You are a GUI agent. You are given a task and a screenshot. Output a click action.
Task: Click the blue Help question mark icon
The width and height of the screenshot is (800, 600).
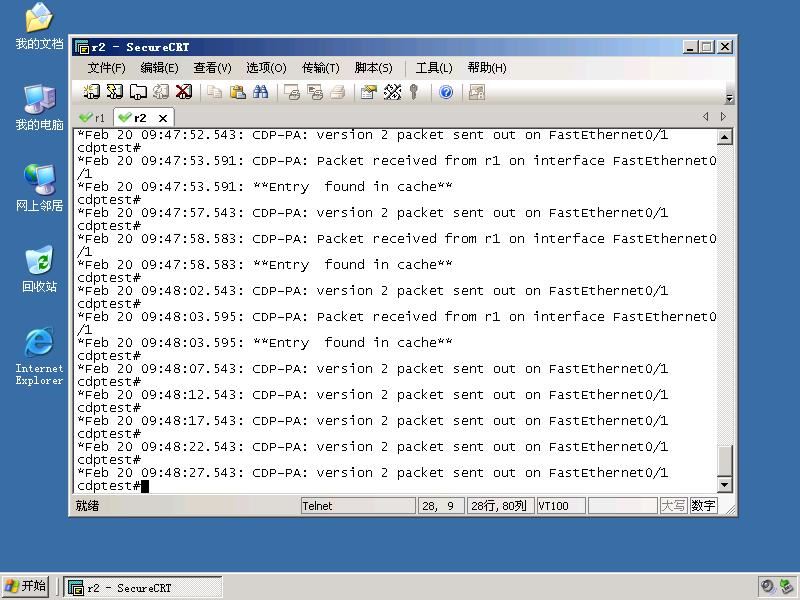[446, 92]
